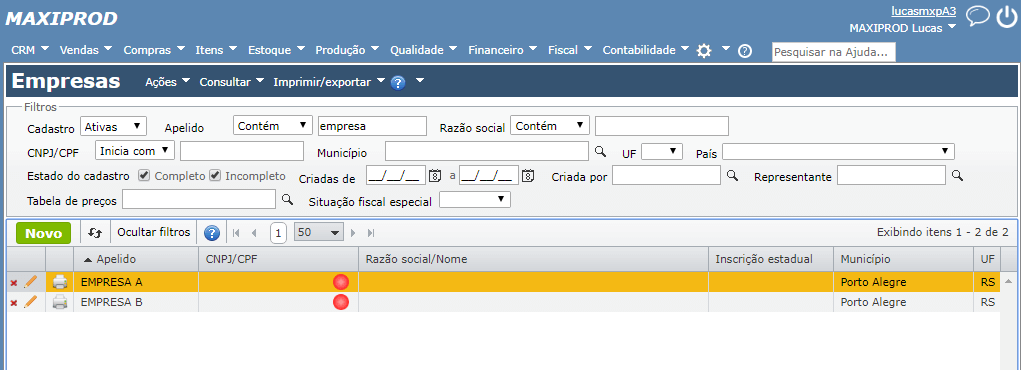Sort by Município column header

[x=903, y=259]
